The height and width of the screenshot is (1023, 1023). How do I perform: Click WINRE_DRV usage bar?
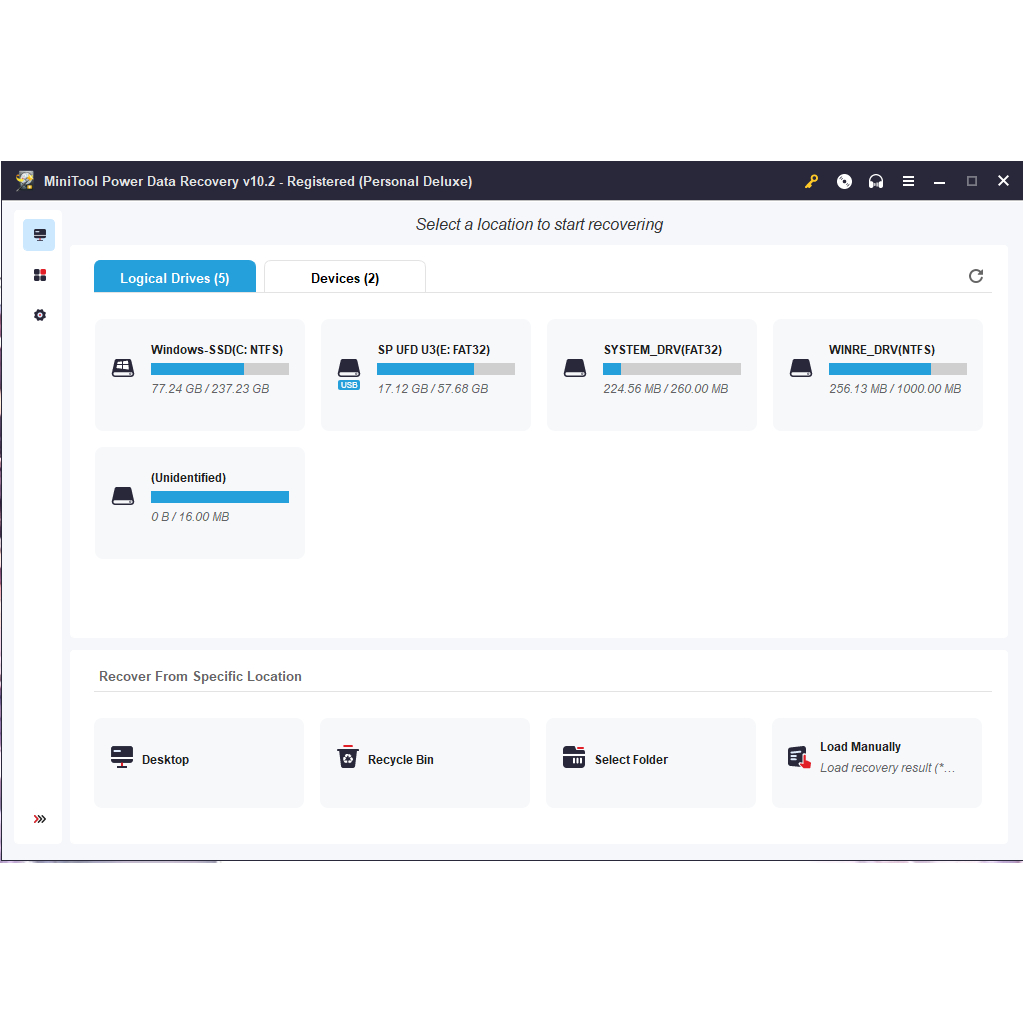(898, 369)
